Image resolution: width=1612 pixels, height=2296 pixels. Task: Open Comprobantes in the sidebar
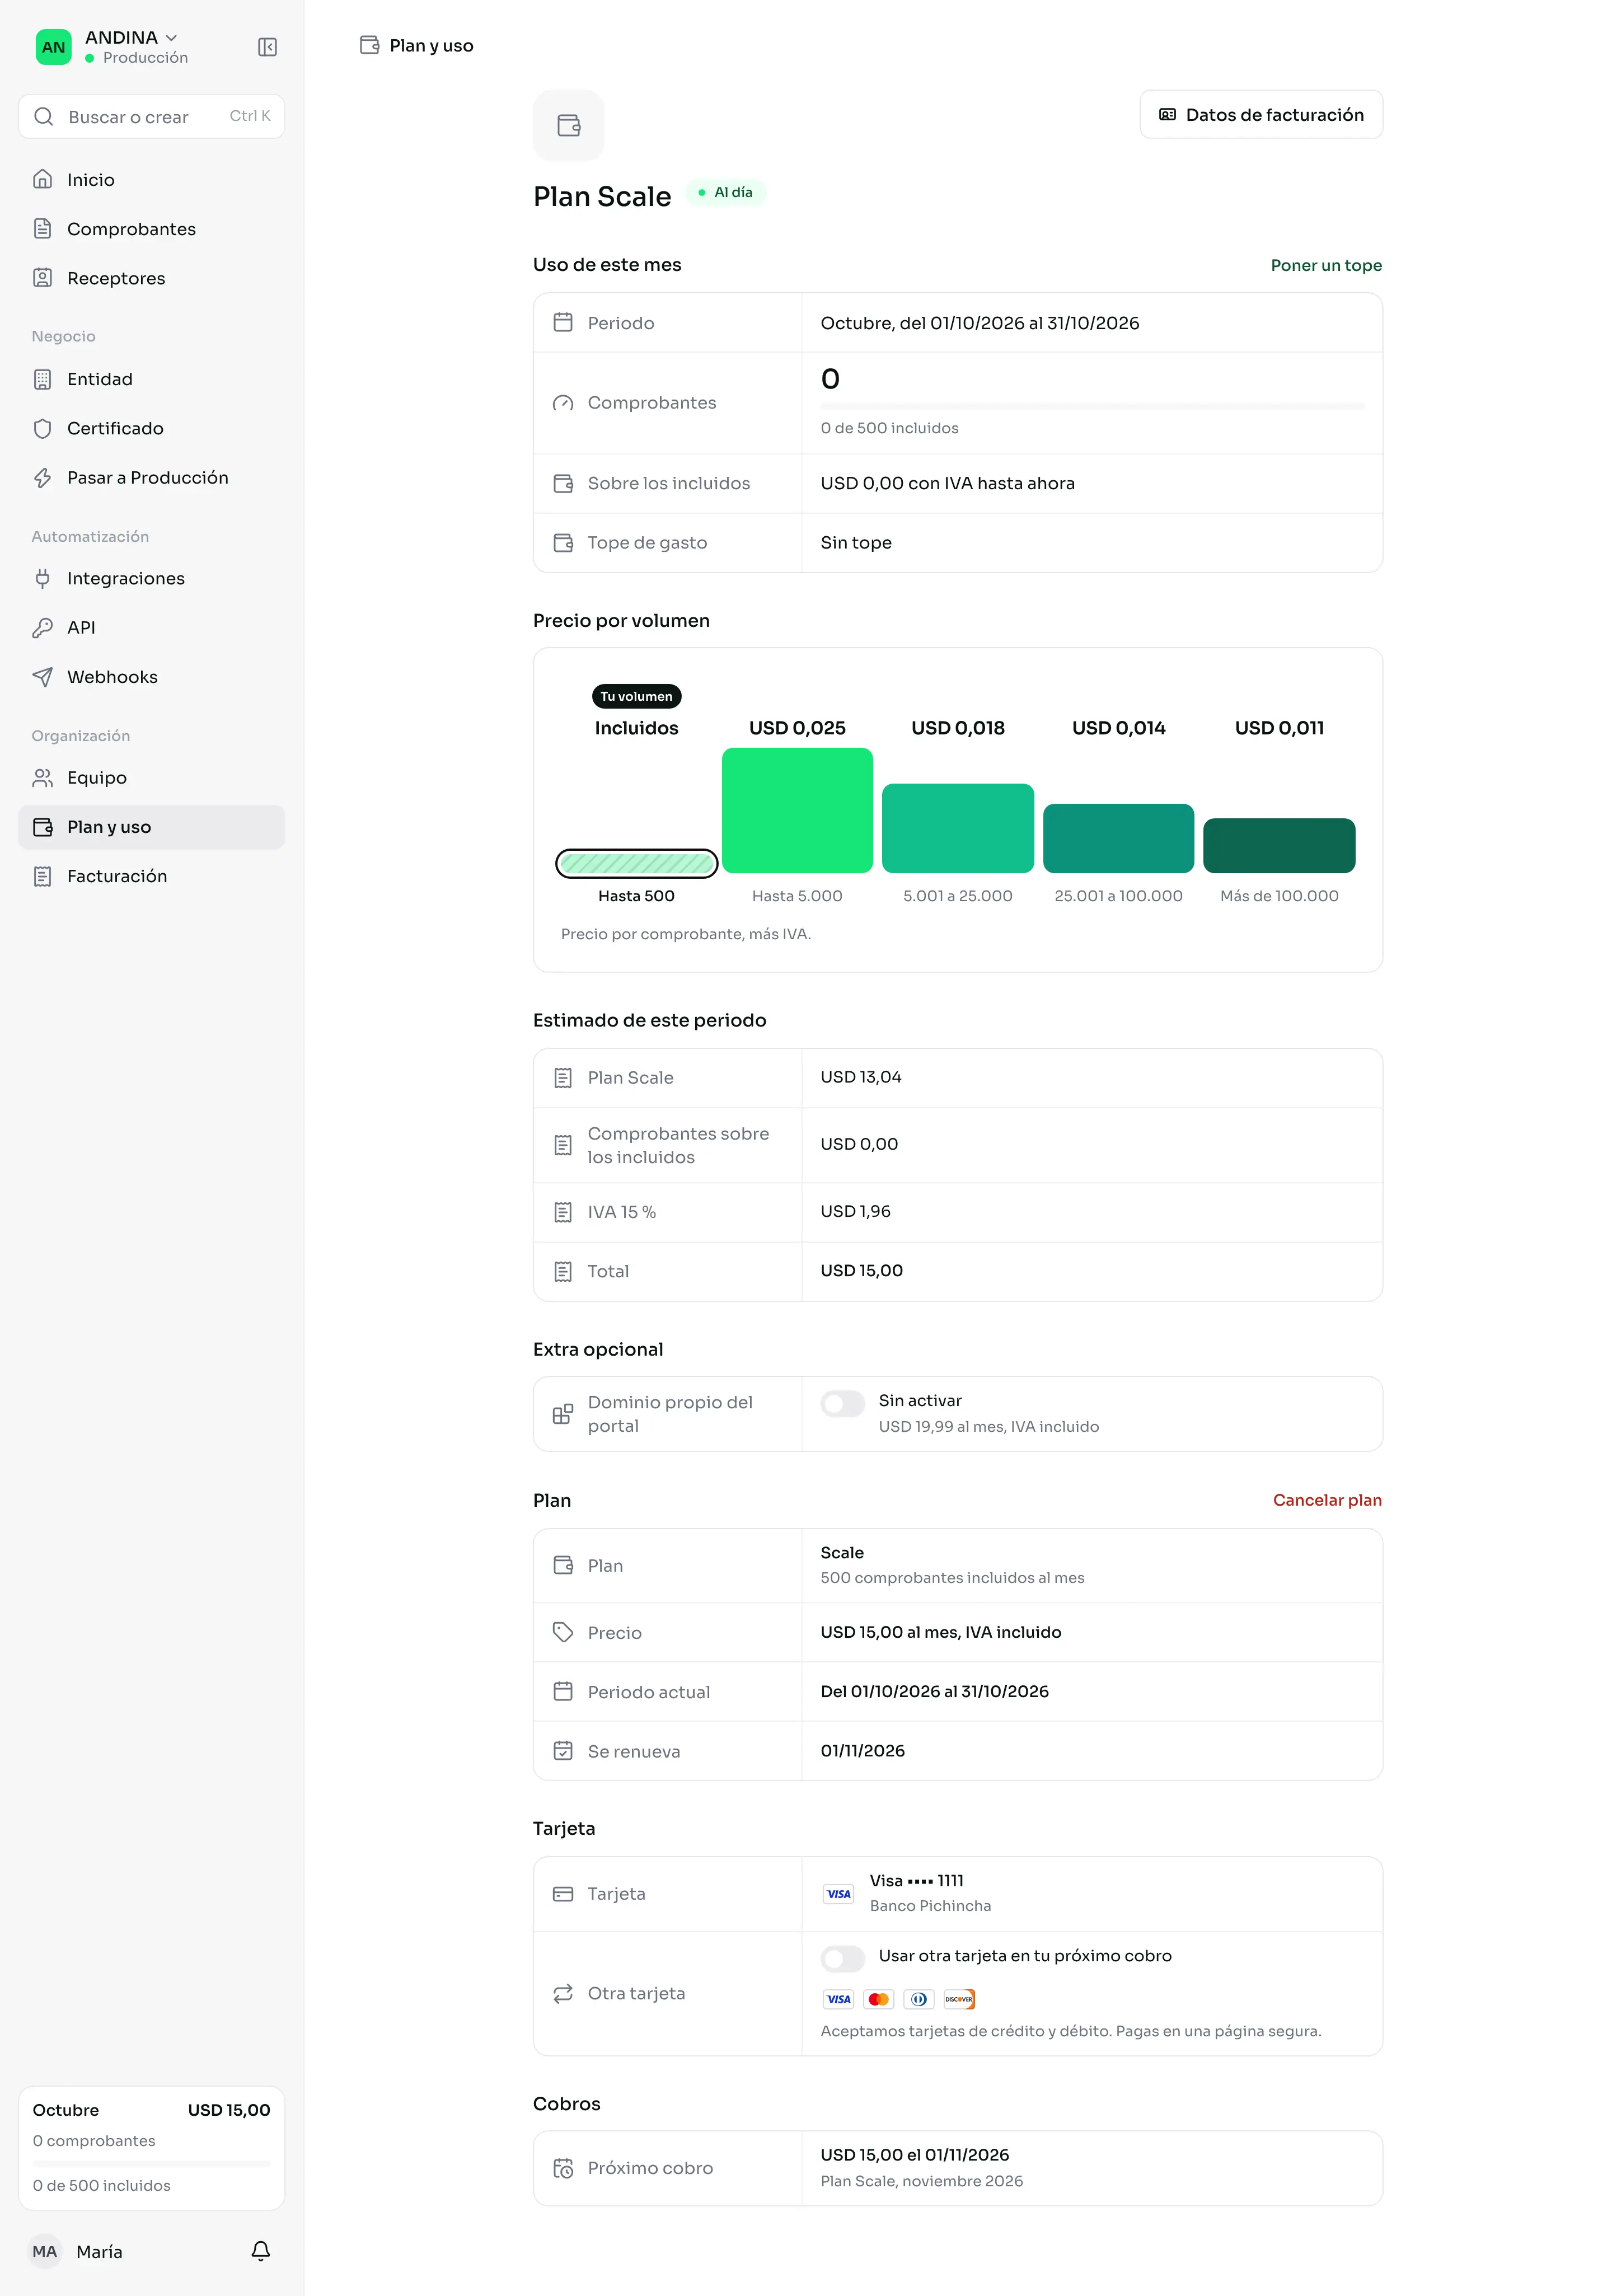coord(152,229)
